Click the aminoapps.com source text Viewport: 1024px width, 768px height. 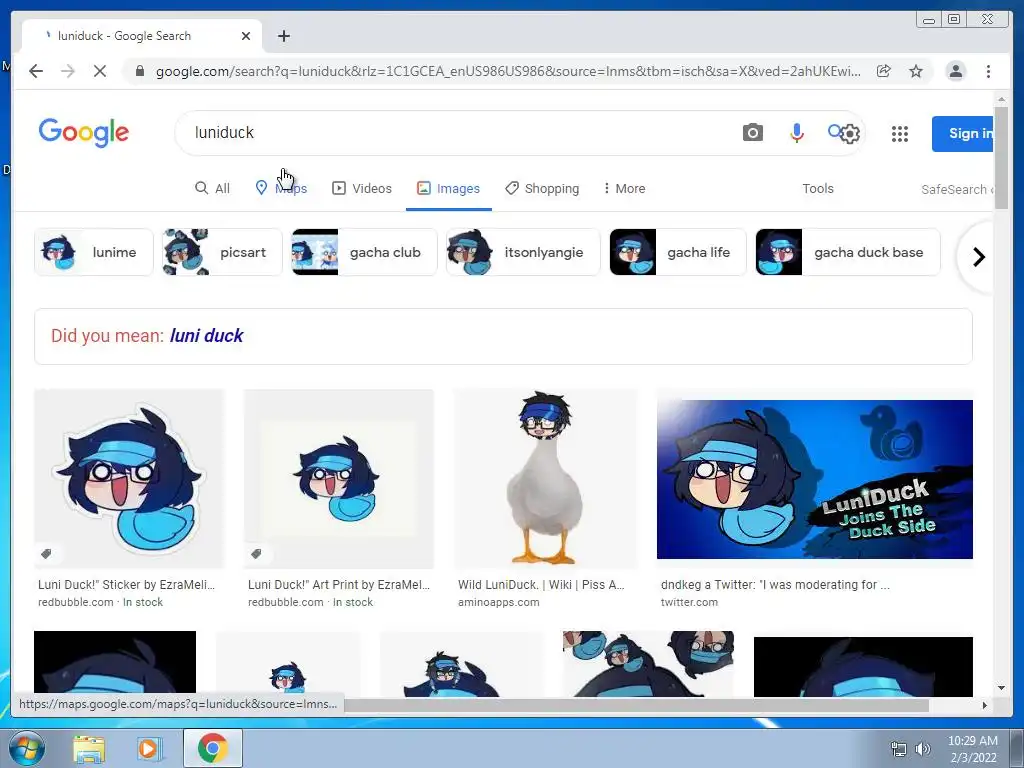click(498, 602)
